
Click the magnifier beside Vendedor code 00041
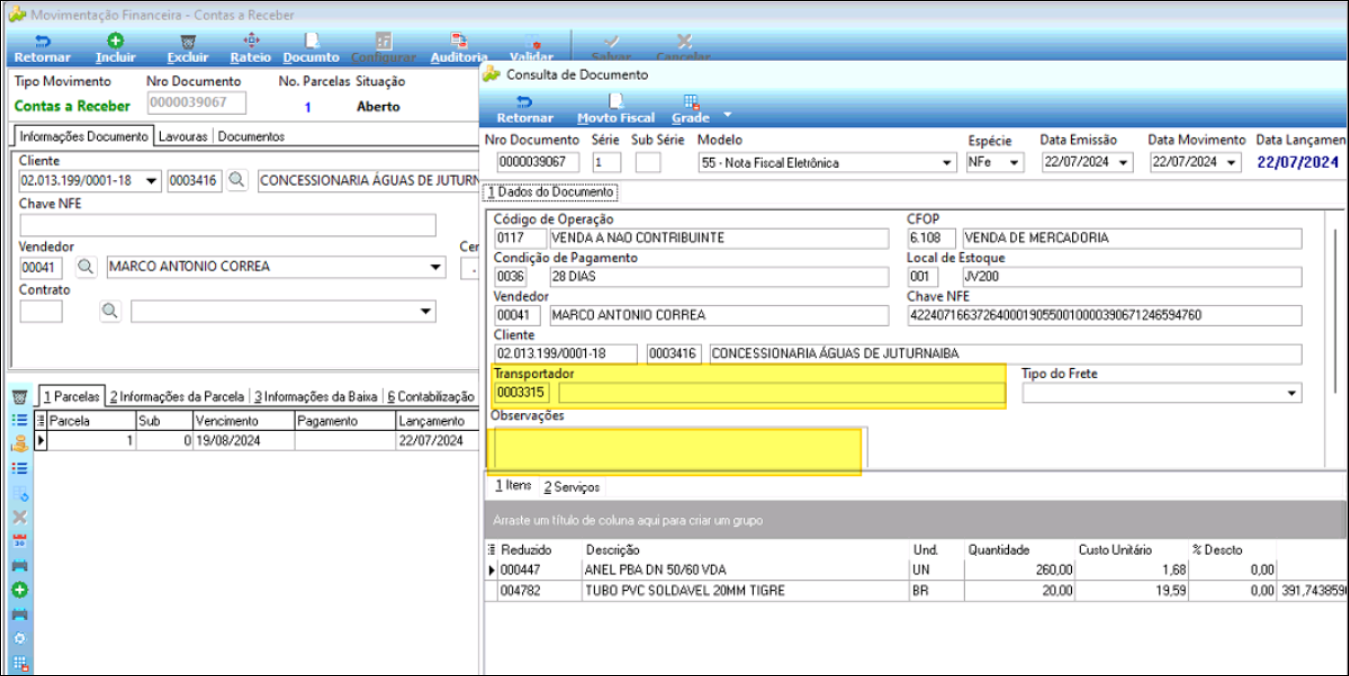click(85, 267)
